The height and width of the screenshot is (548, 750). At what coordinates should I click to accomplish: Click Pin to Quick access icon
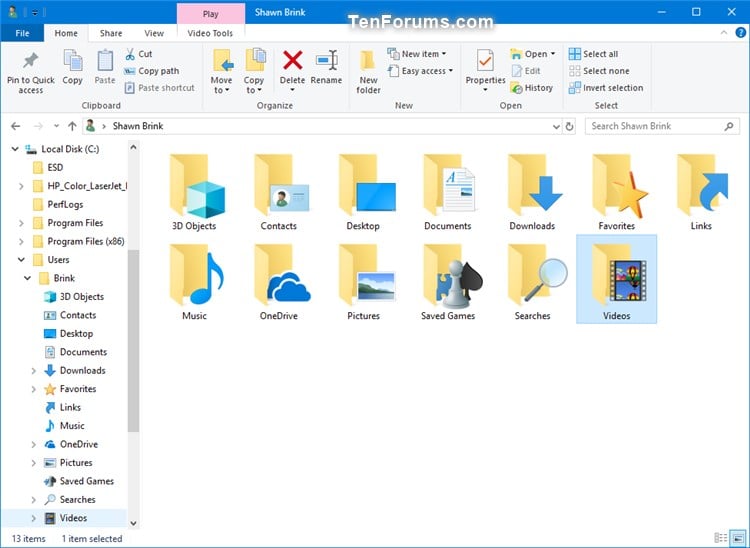(x=31, y=60)
